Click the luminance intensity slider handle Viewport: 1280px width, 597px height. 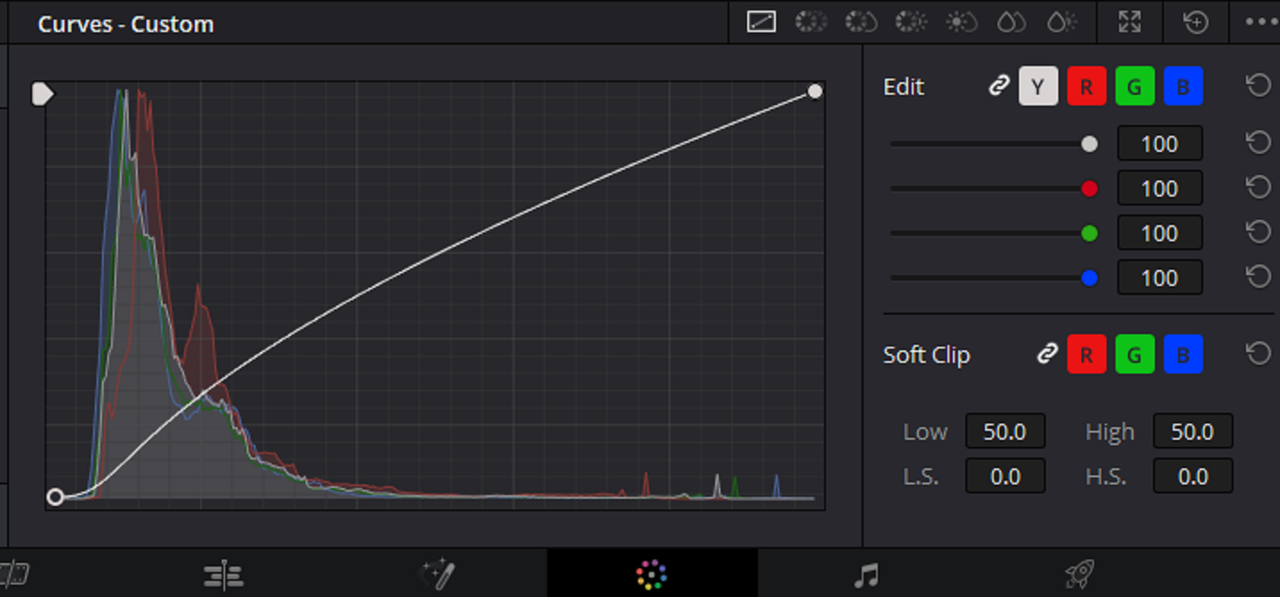[x=1090, y=144]
